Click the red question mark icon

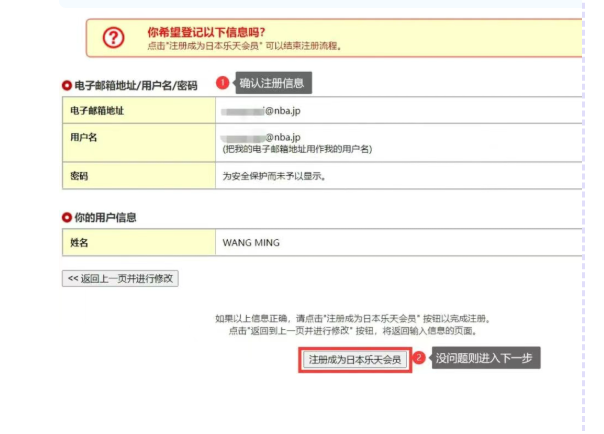pyautogui.click(x=113, y=38)
